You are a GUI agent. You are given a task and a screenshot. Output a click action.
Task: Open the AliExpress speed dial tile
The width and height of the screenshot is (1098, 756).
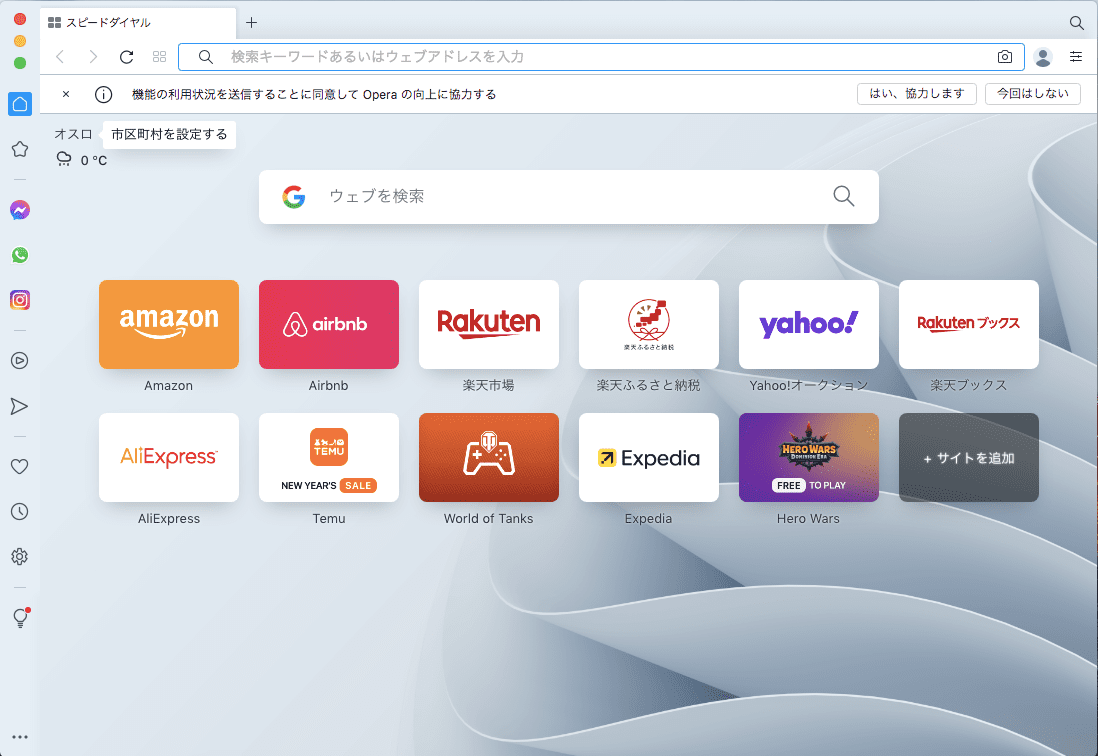point(169,458)
